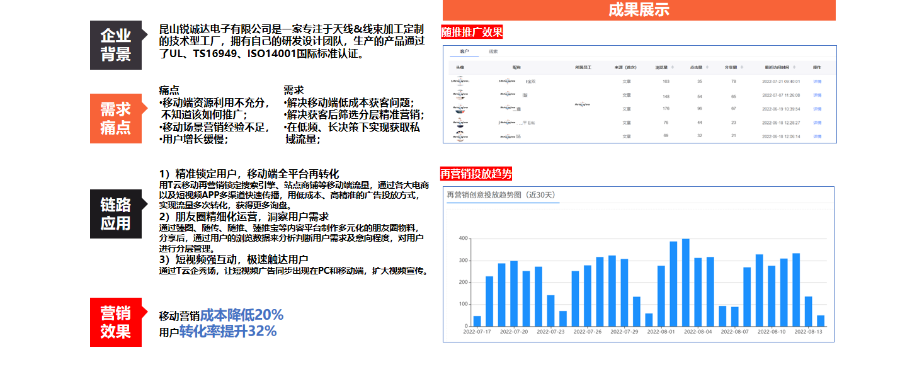Click the 需求痛点 orange box
The height and width of the screenshot is (375, 900).
click(x=116, y=118)
